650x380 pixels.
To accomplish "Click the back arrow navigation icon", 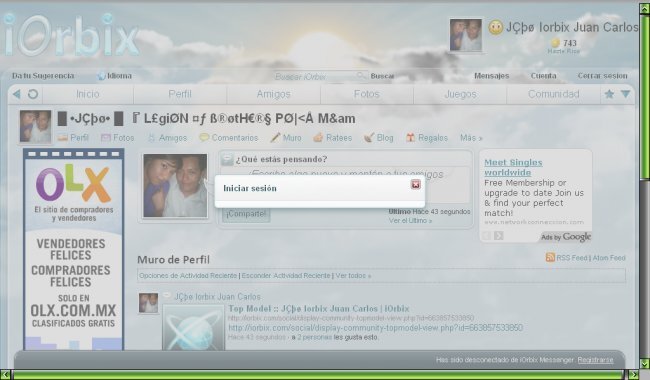I will 17,94.
